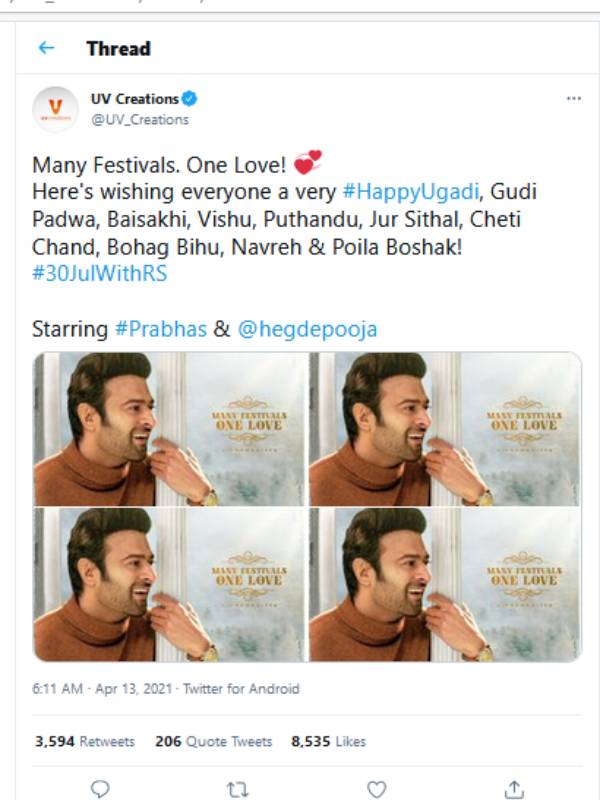
Task: Click the UV Creations display name
Action: [134, 99]
